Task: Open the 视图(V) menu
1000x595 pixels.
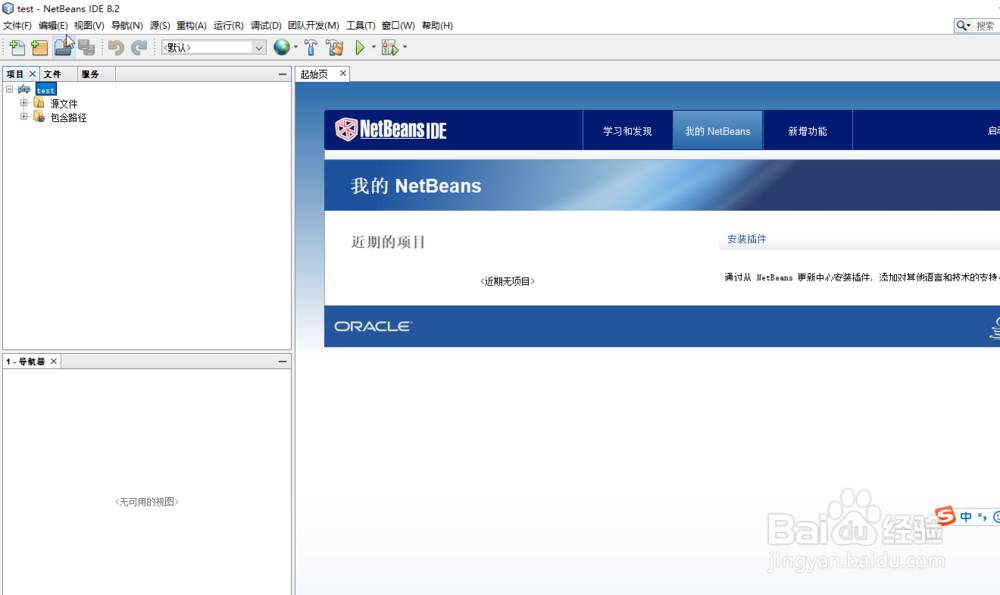Action: [89, 26]
